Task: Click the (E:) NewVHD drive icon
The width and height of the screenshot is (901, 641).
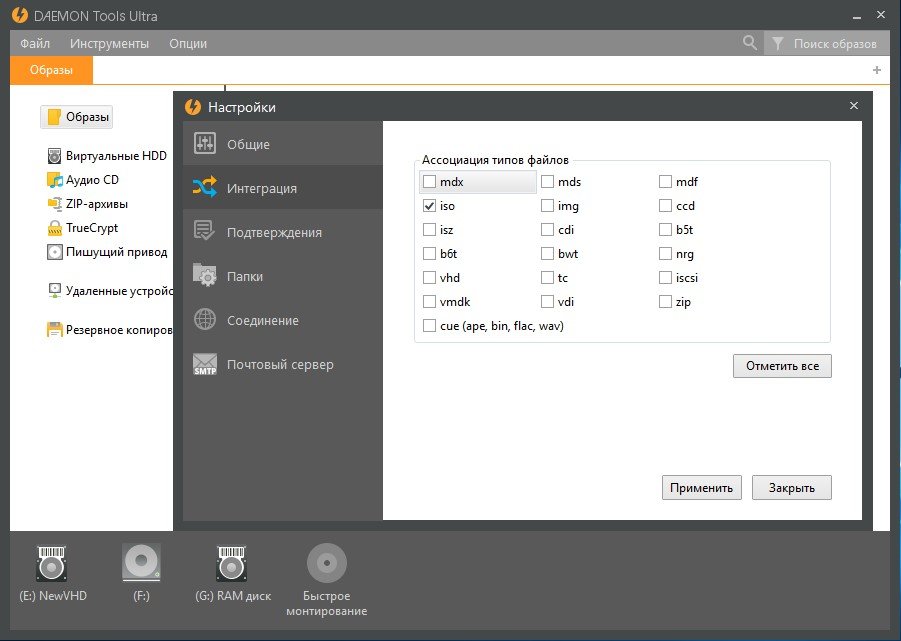Action: pyautogui.click(x=53, y=563)
